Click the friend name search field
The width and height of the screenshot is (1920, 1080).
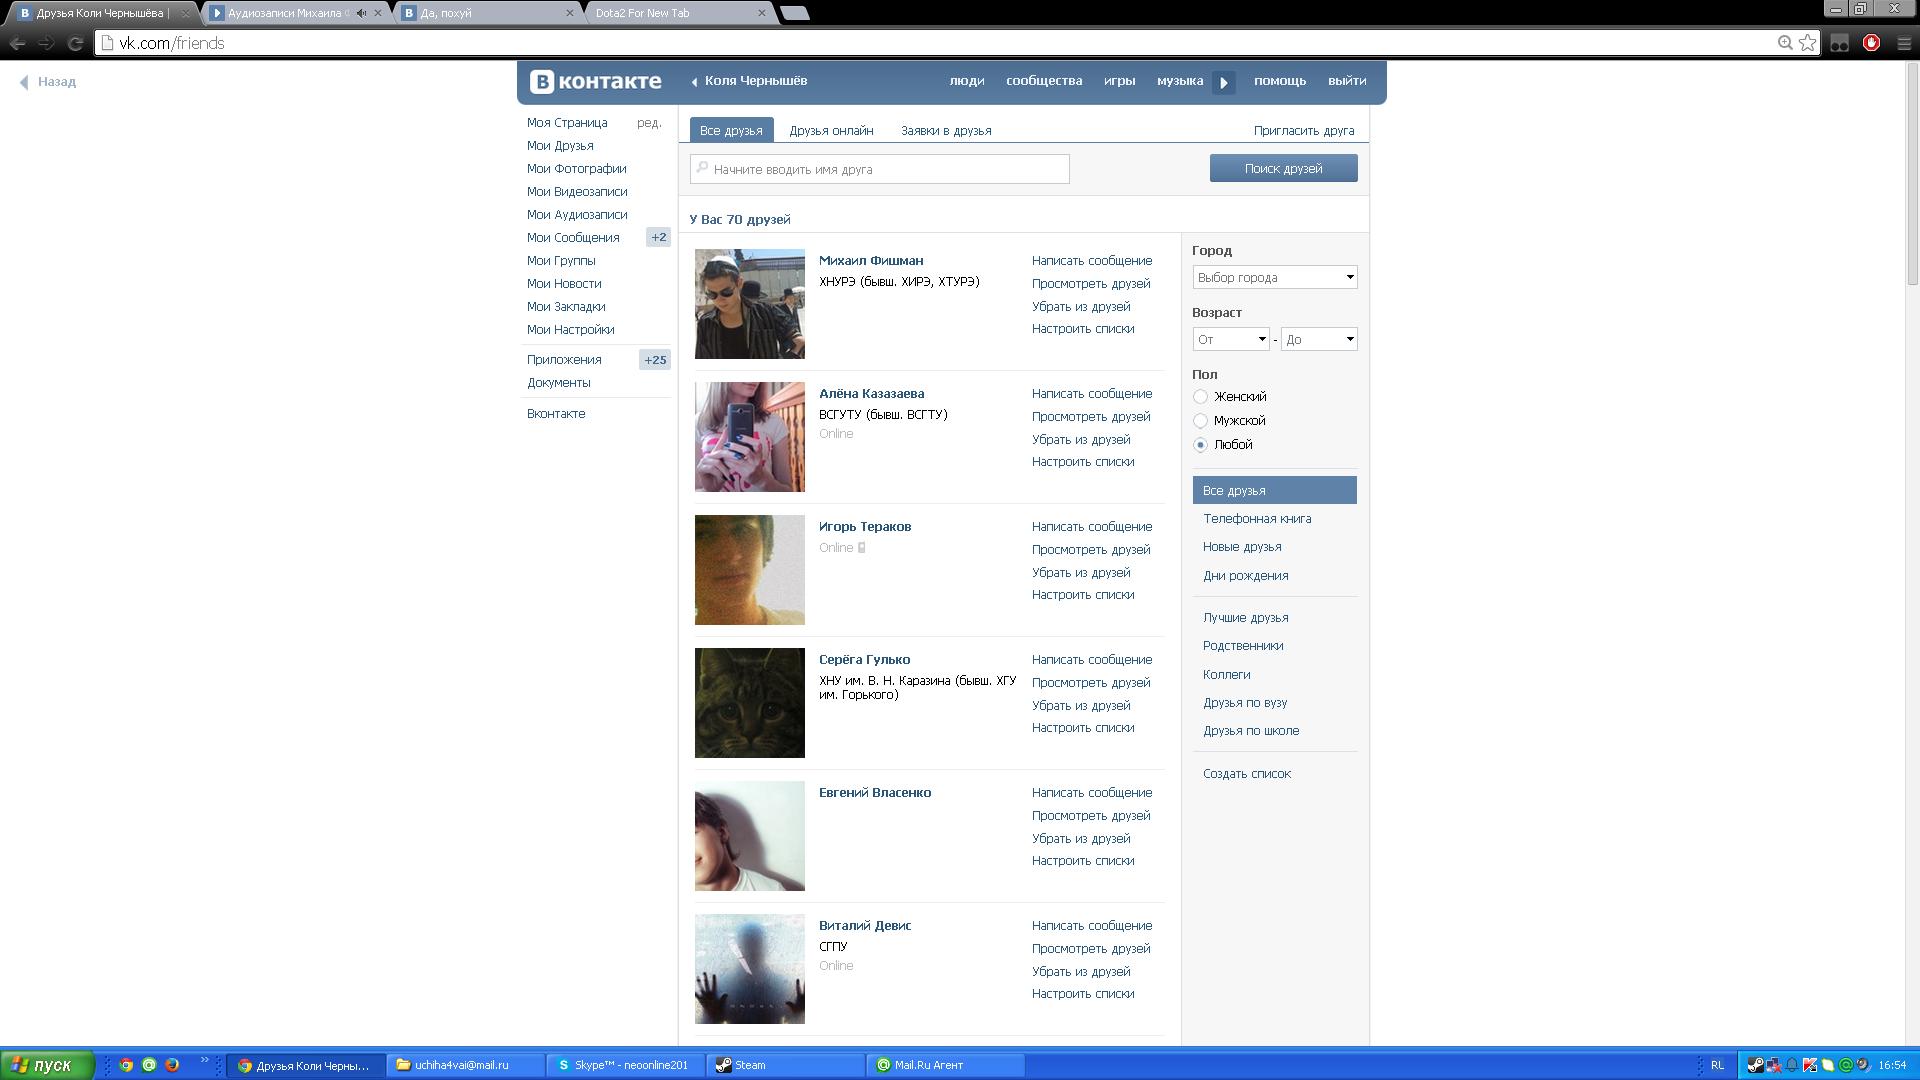(x=880, y=169)
